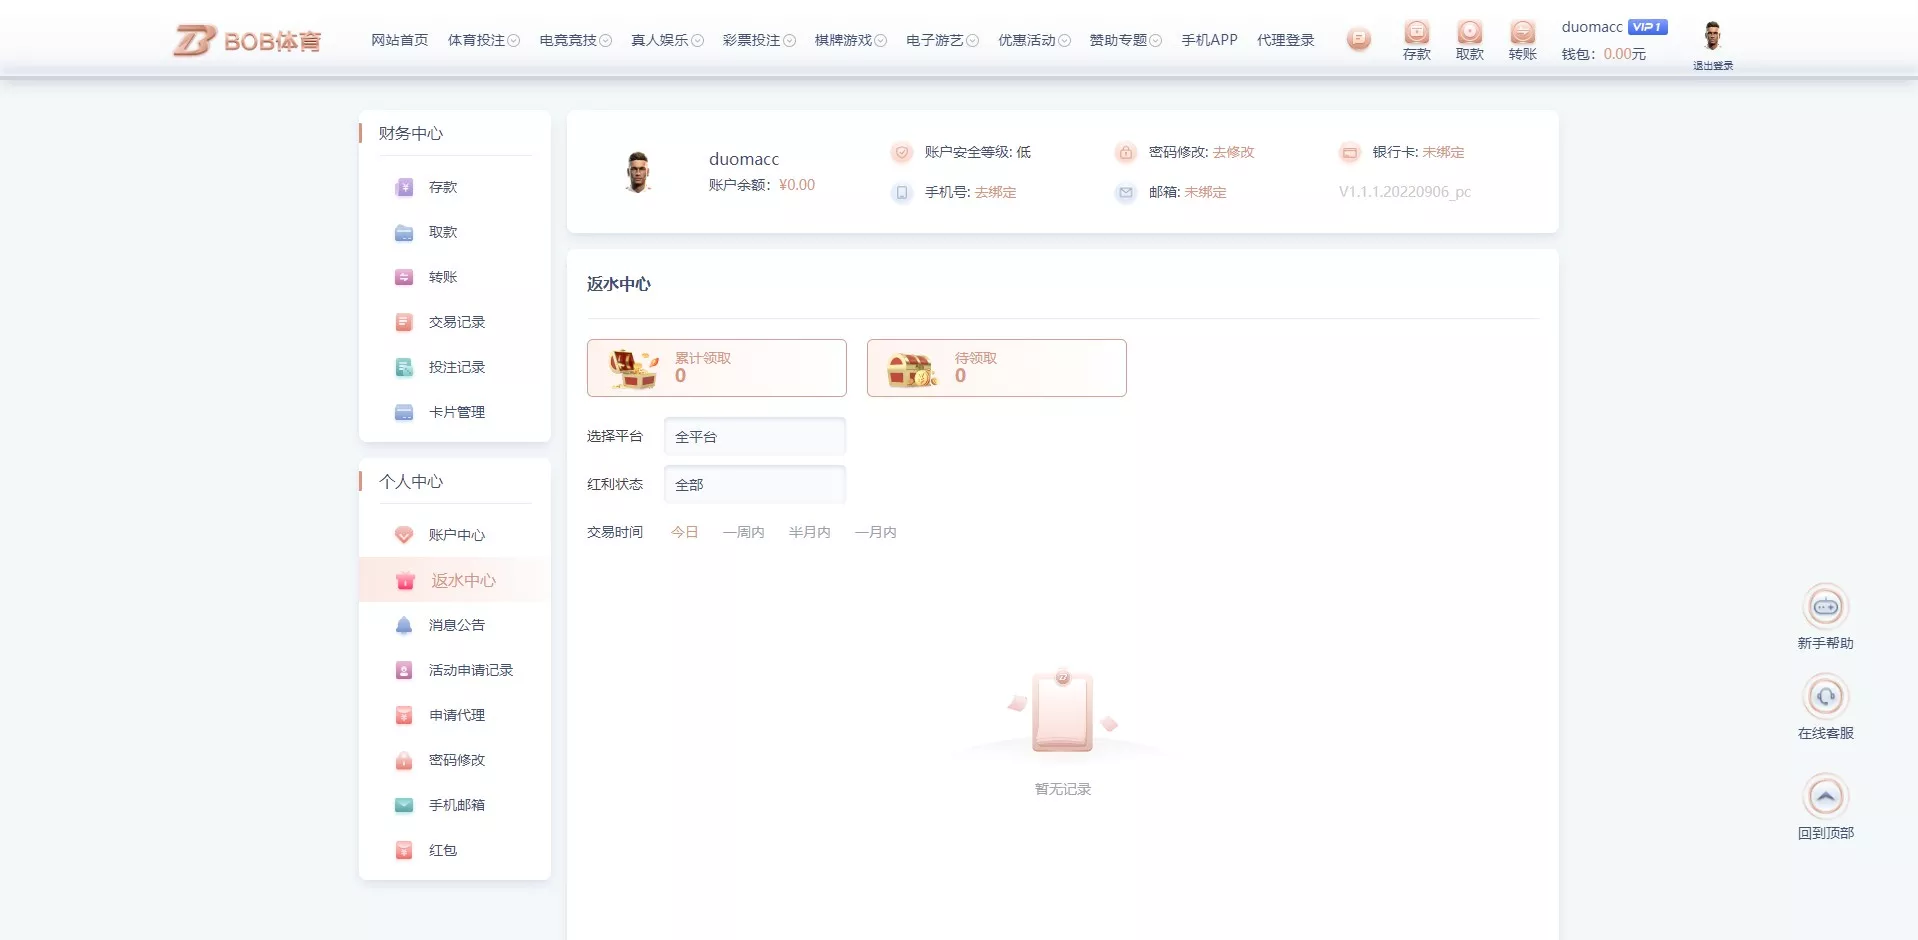Click the profile avatar to log out
This screenshot has height=940, width=1918.
(1712, 38)
